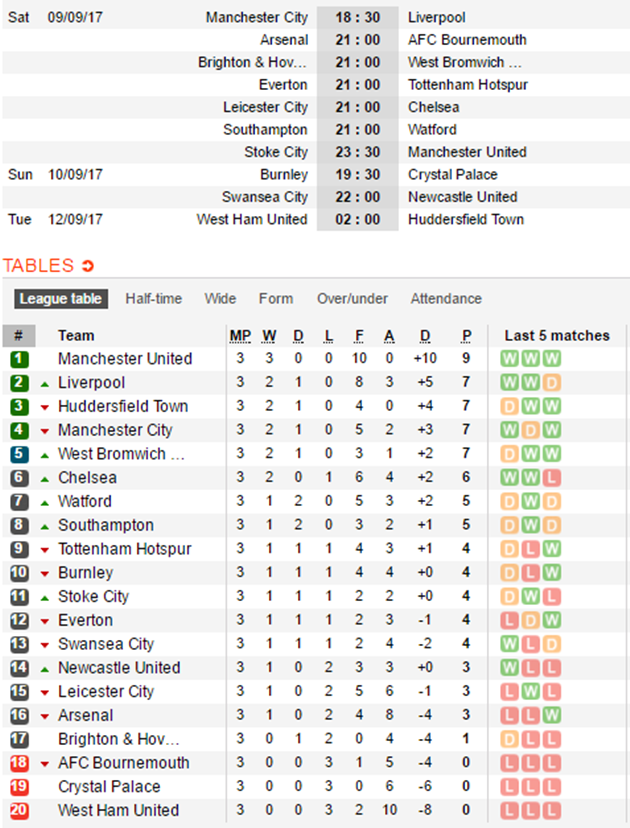Click the blue rank 5 badge
This screenshot has width=630, height=828.
tap(19, 454)
